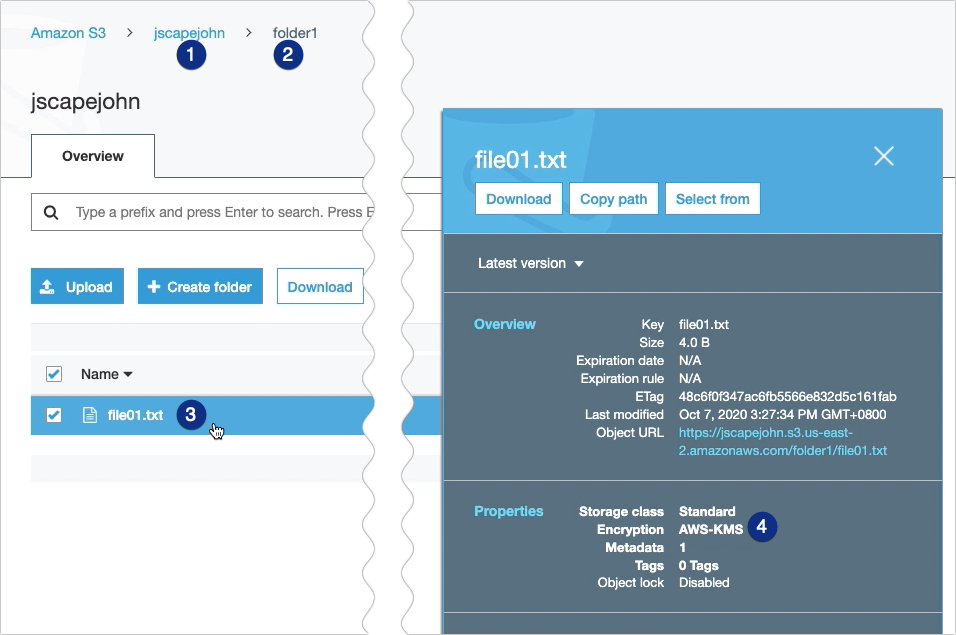Viewport: 956px width, 635px height.
Task: Click the search magnifier icon
Action: tap(50, 213)
